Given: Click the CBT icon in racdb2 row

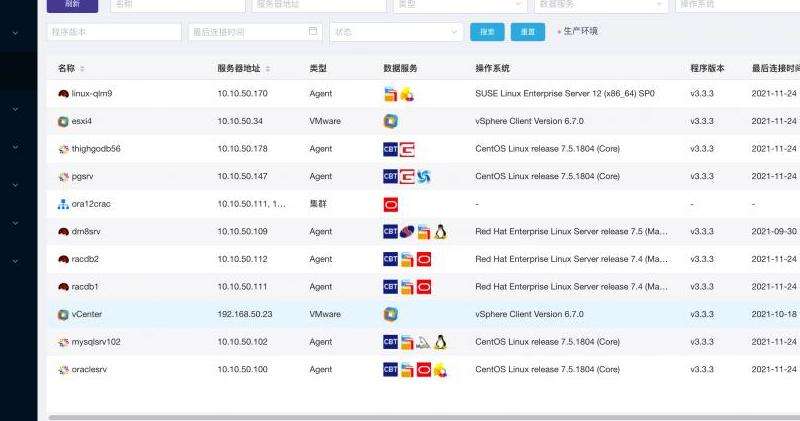Looking at the screenshot, I should [390, 259].
